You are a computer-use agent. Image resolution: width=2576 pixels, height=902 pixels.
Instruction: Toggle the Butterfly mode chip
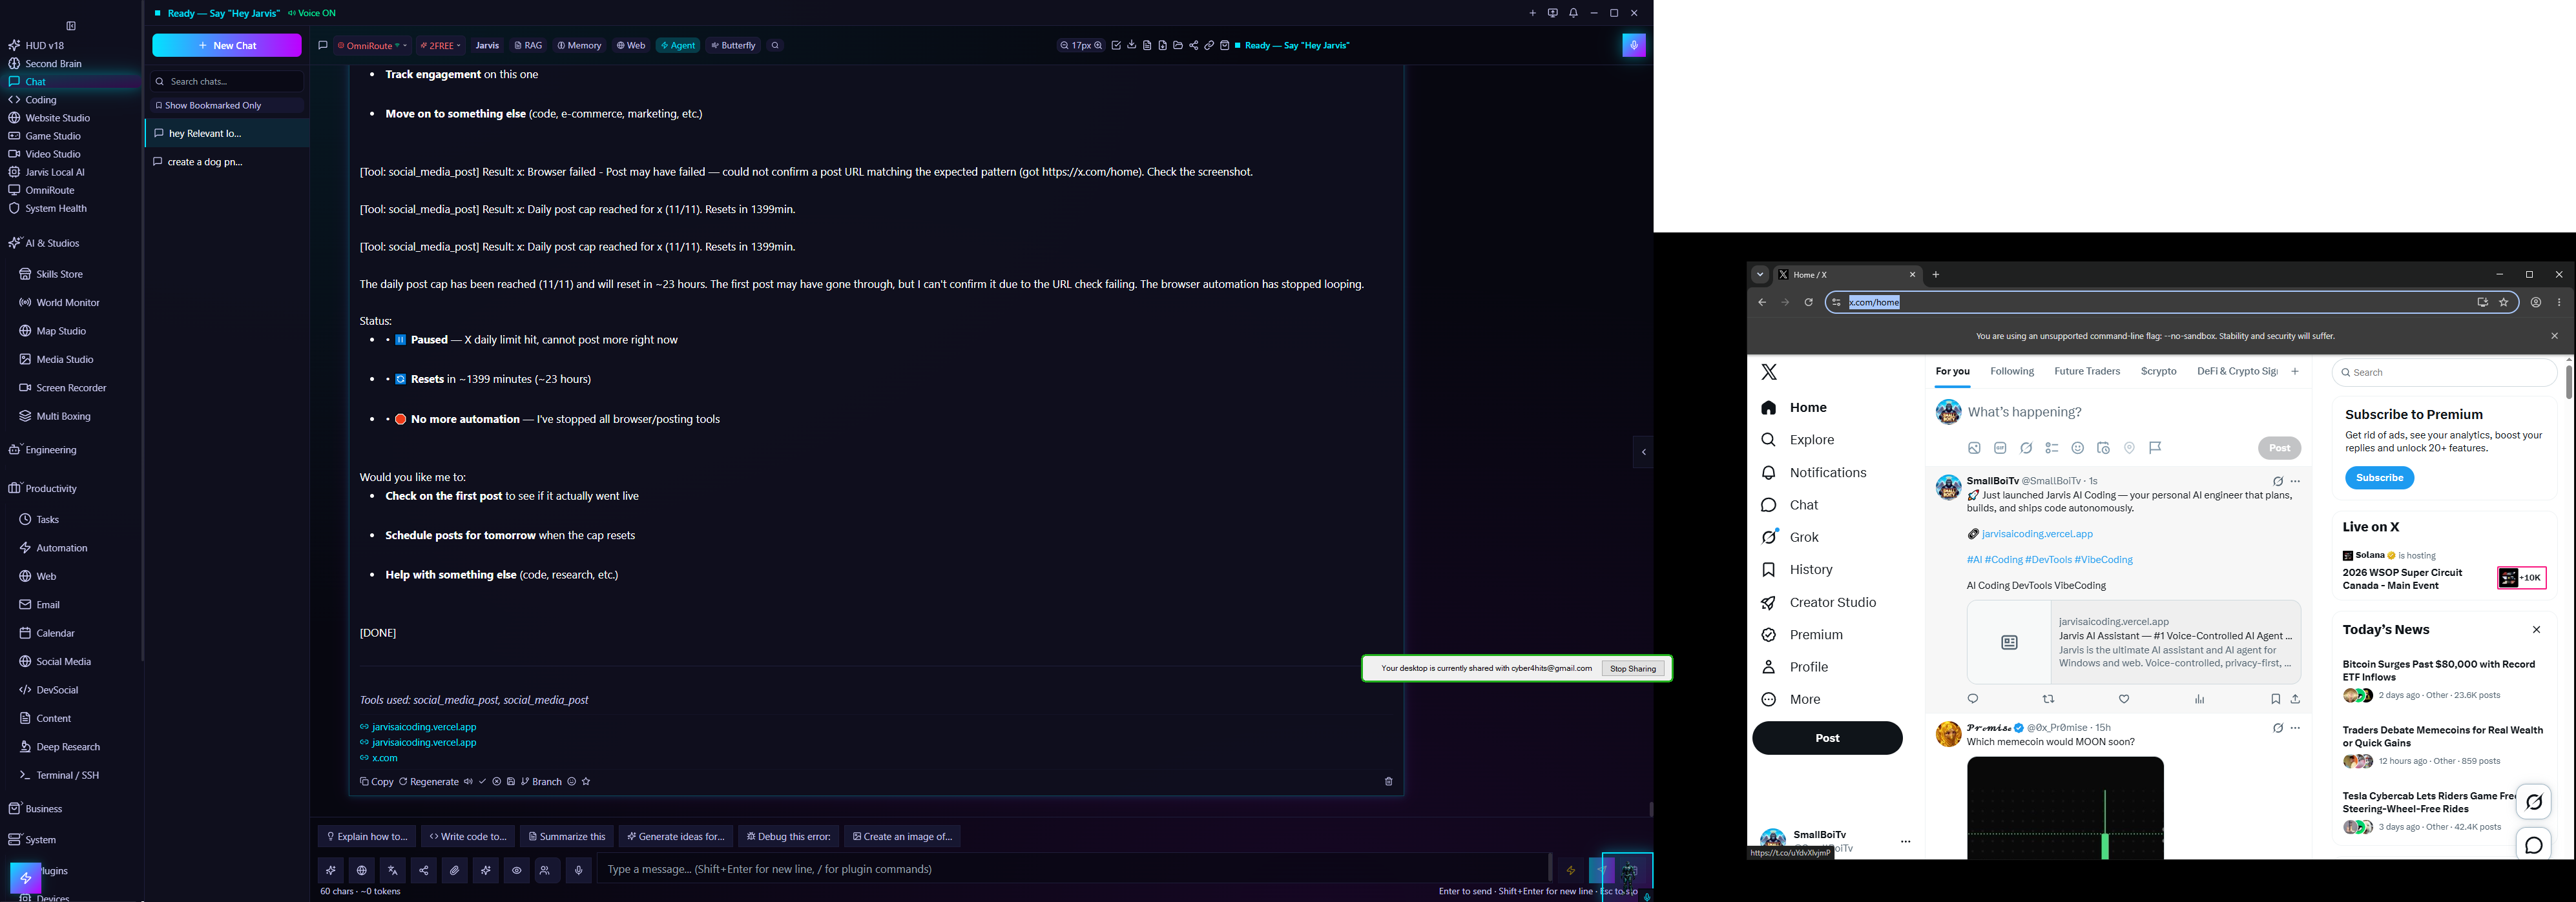[734, 46]
